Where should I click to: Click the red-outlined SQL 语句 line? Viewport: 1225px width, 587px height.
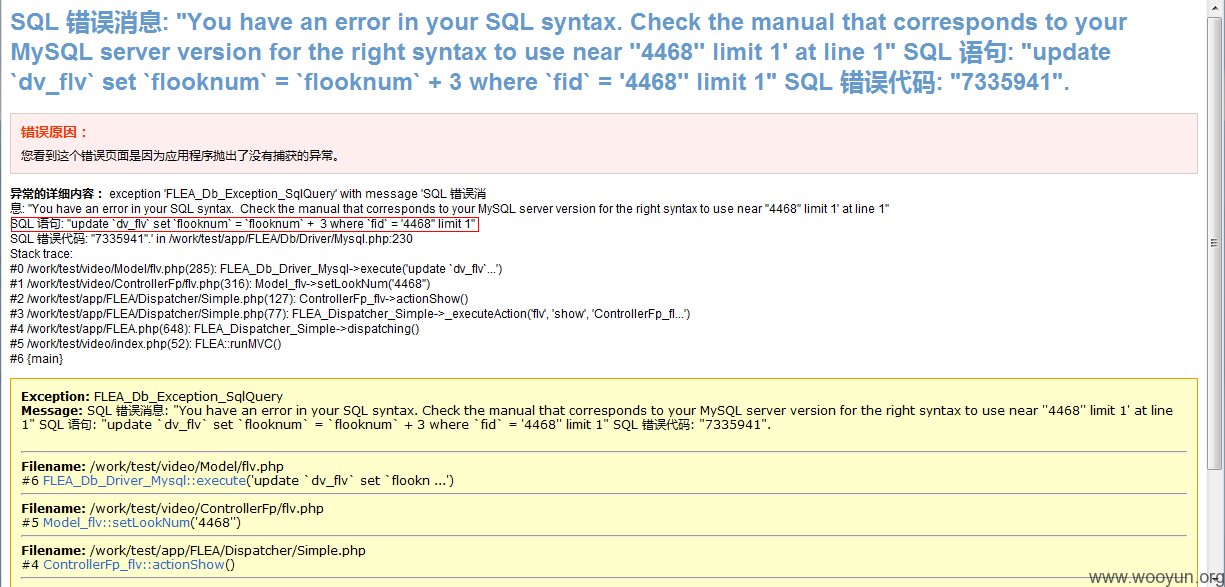coord(244,224)
